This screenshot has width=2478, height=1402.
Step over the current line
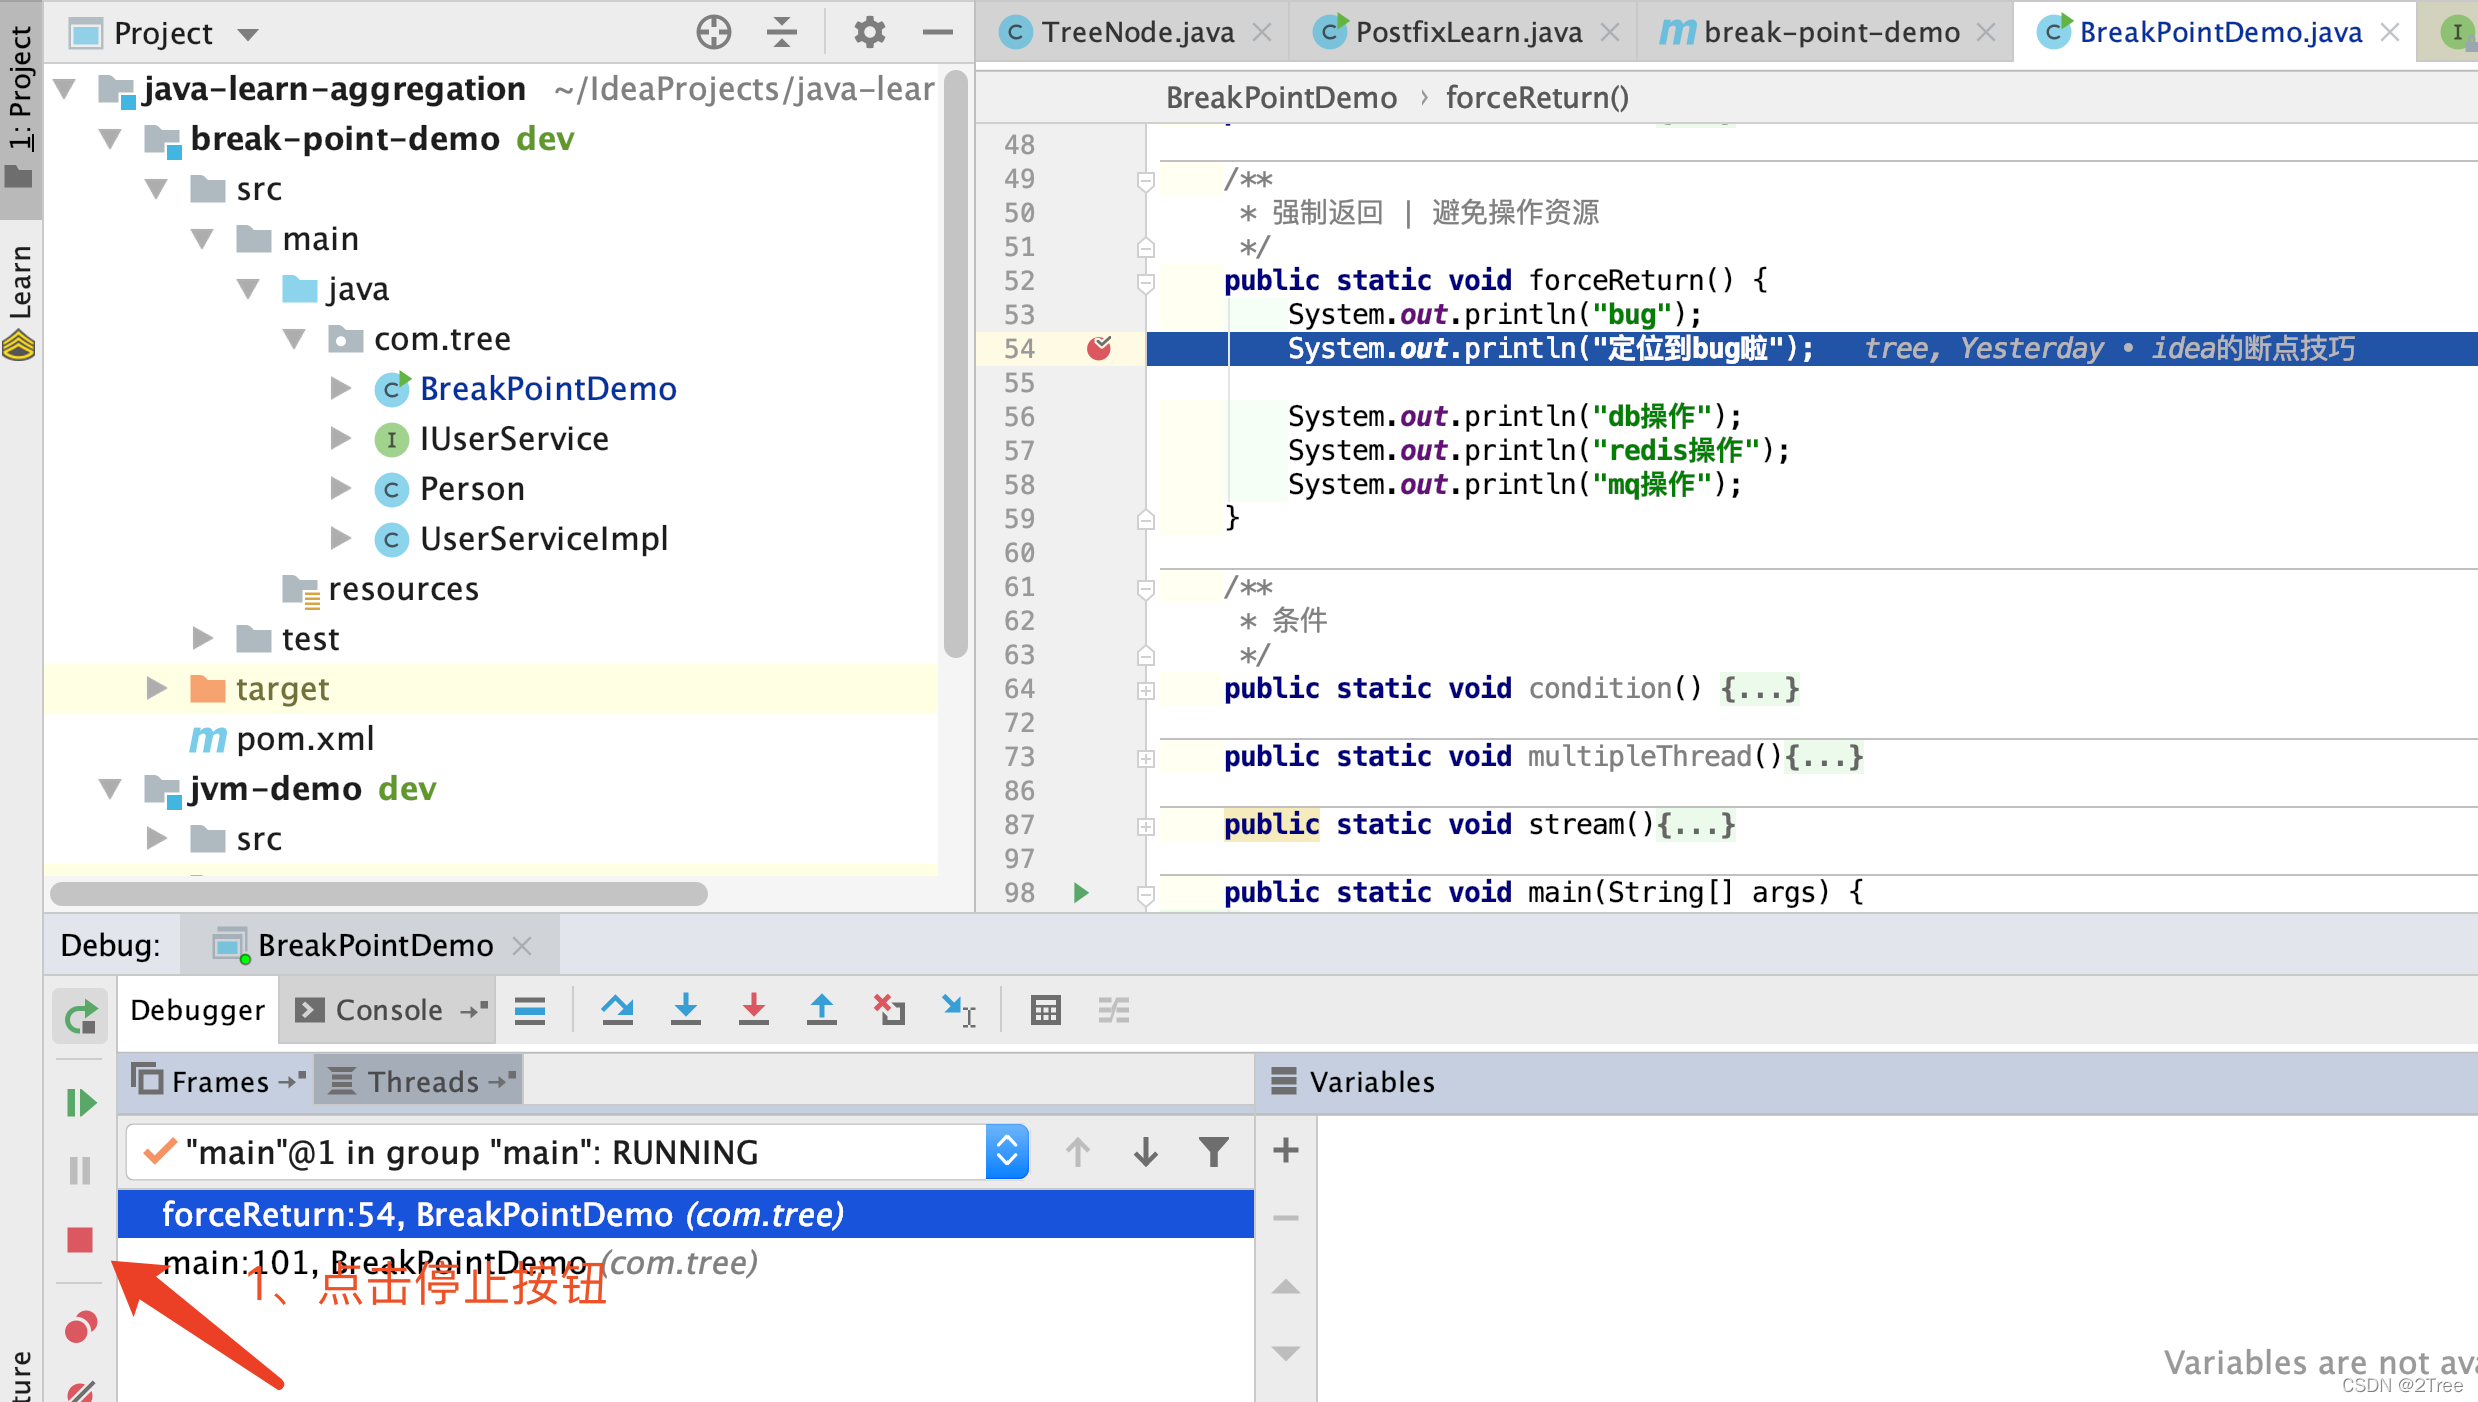pyautogui.click(x=617, y=1010)
